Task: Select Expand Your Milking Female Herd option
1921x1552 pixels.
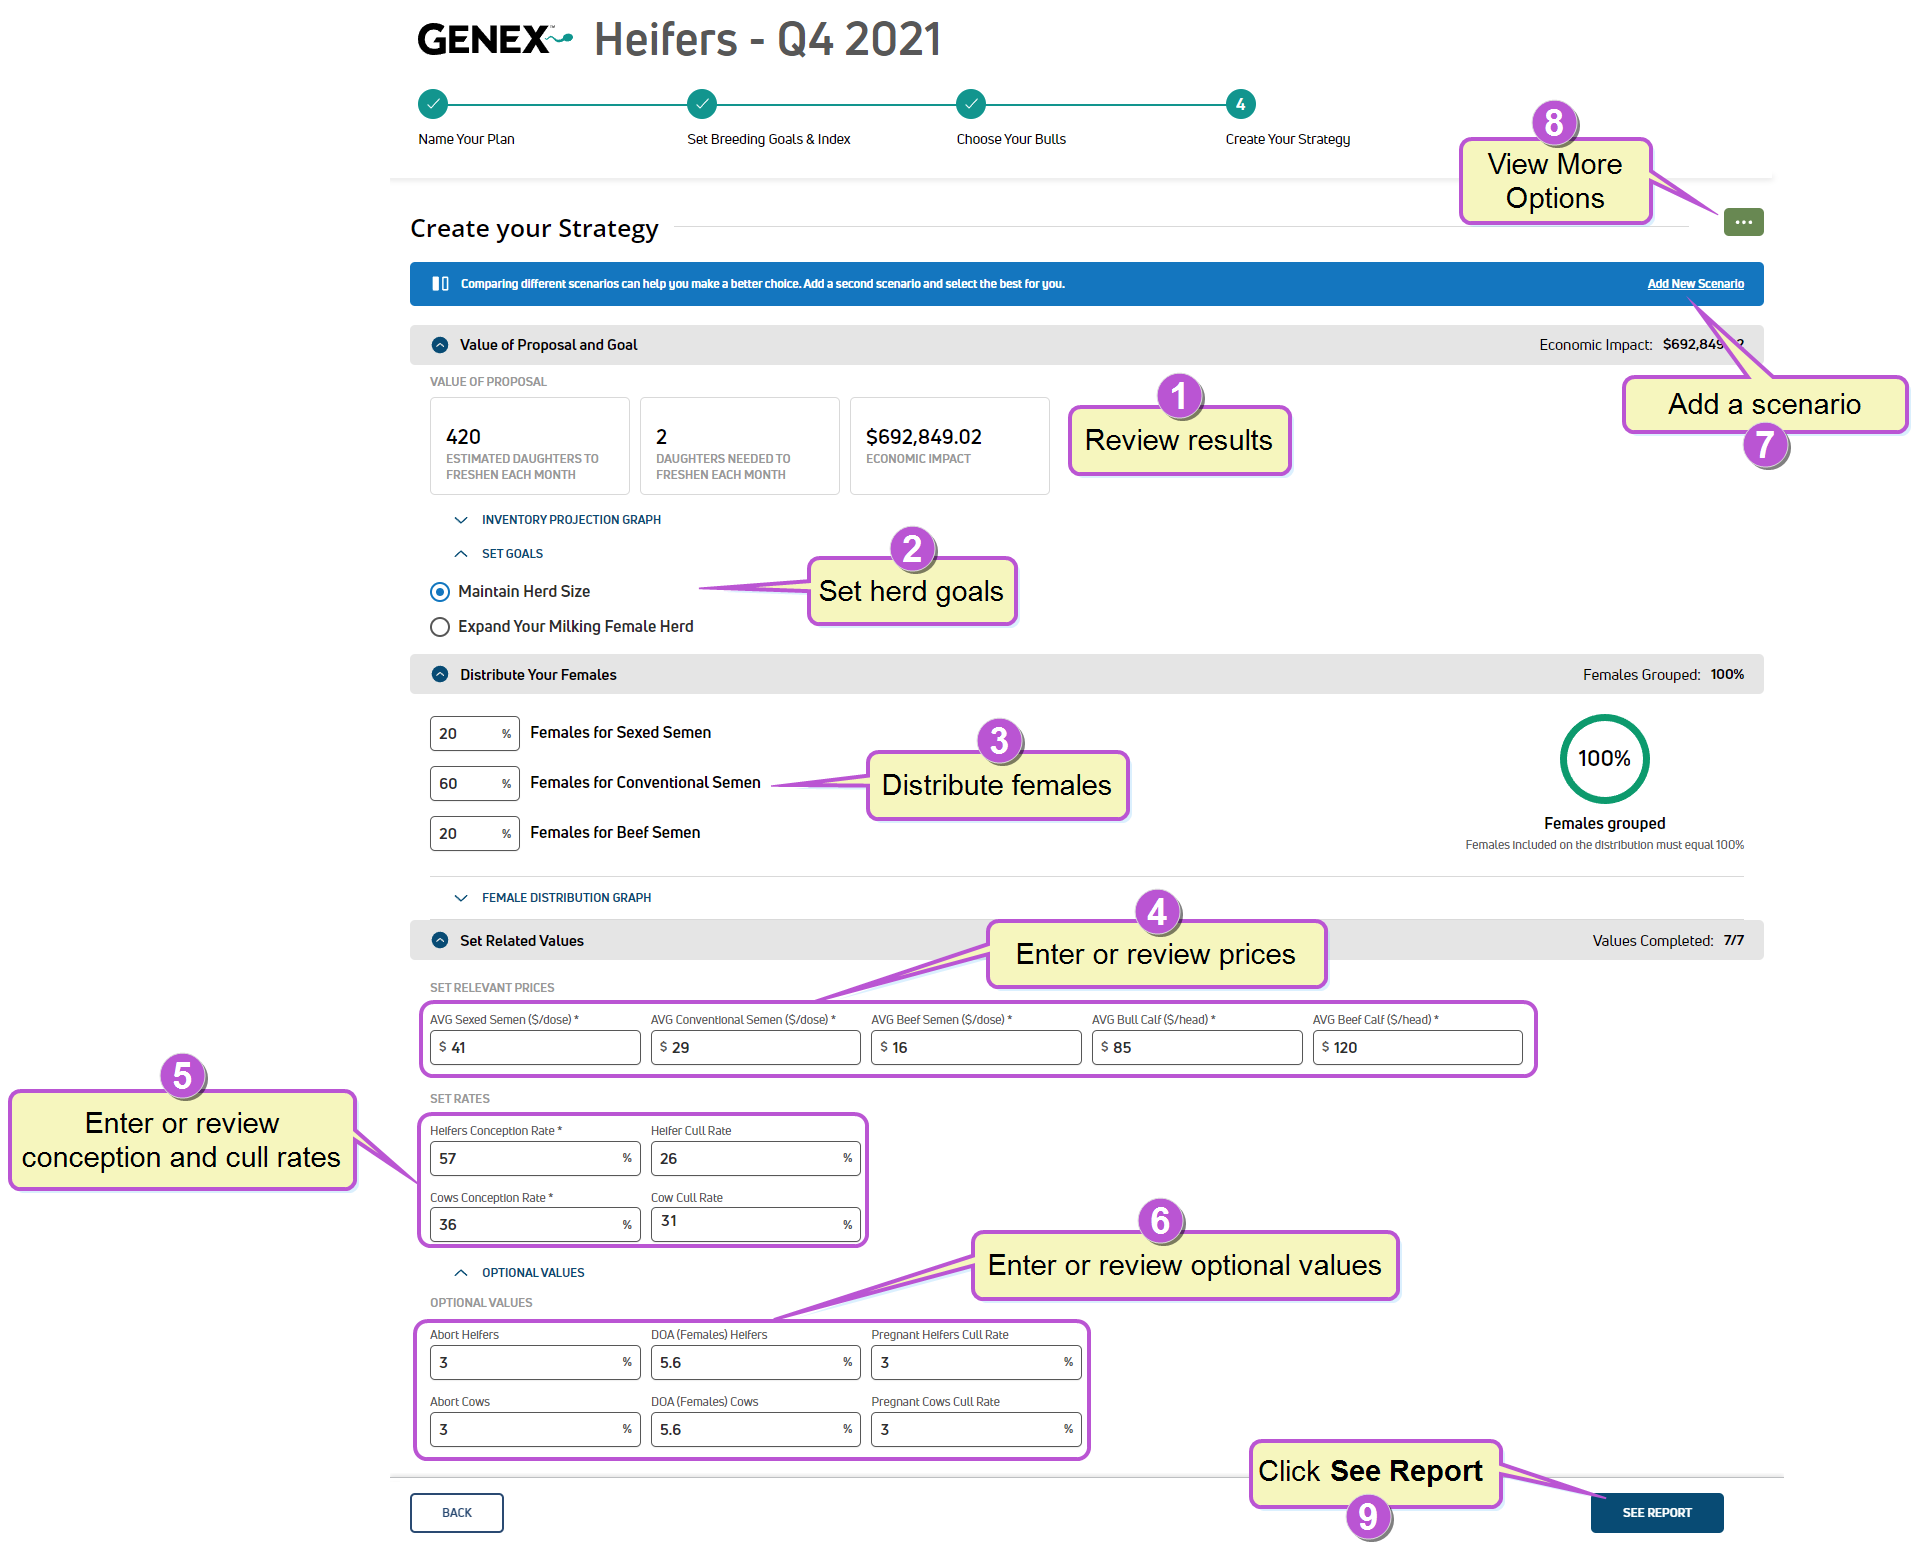Action: (440, 627)
